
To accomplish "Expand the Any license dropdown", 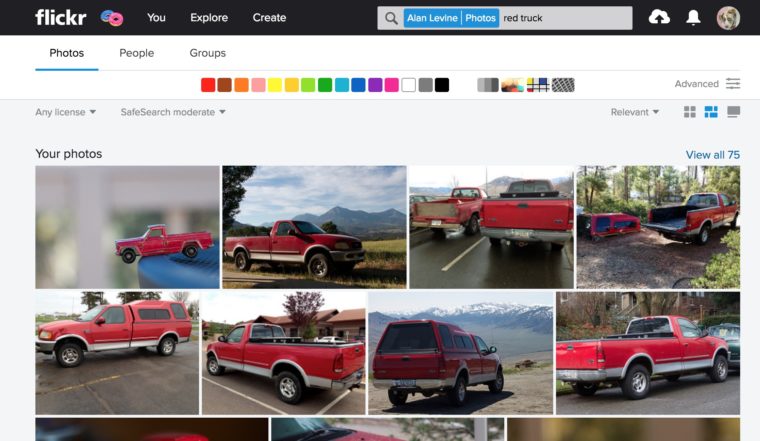I will click(66, 112).
